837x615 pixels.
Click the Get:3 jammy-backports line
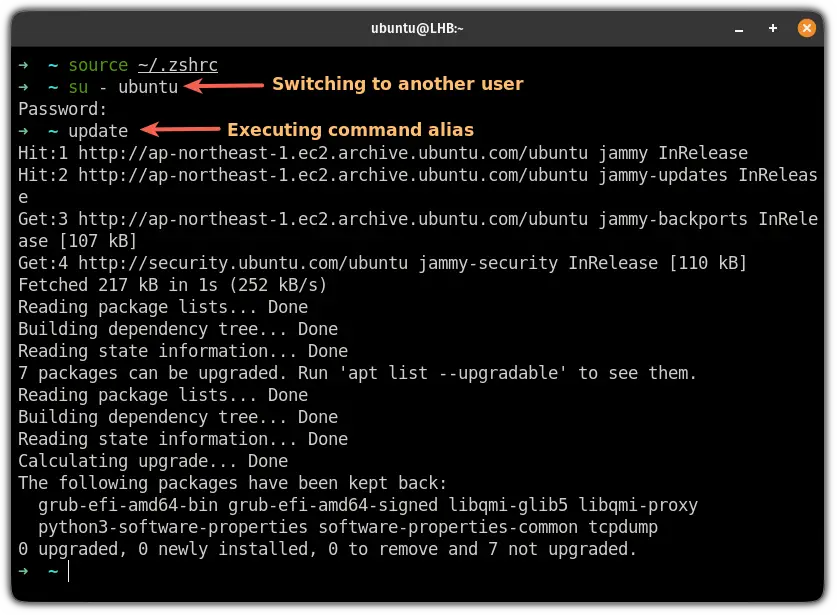click(x=417, y=230)
